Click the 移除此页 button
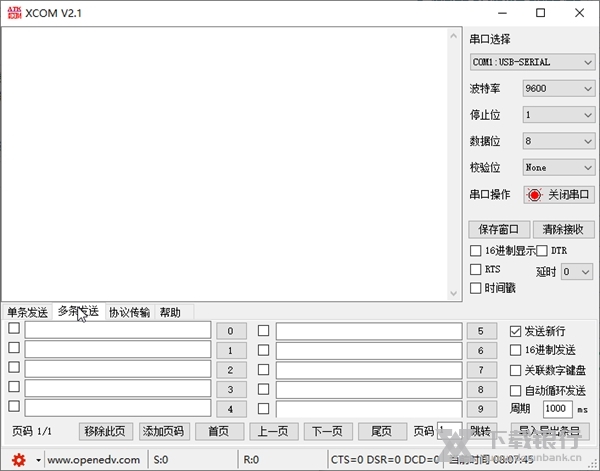Viewport: 600px width, 471px height. pos(106,432)
